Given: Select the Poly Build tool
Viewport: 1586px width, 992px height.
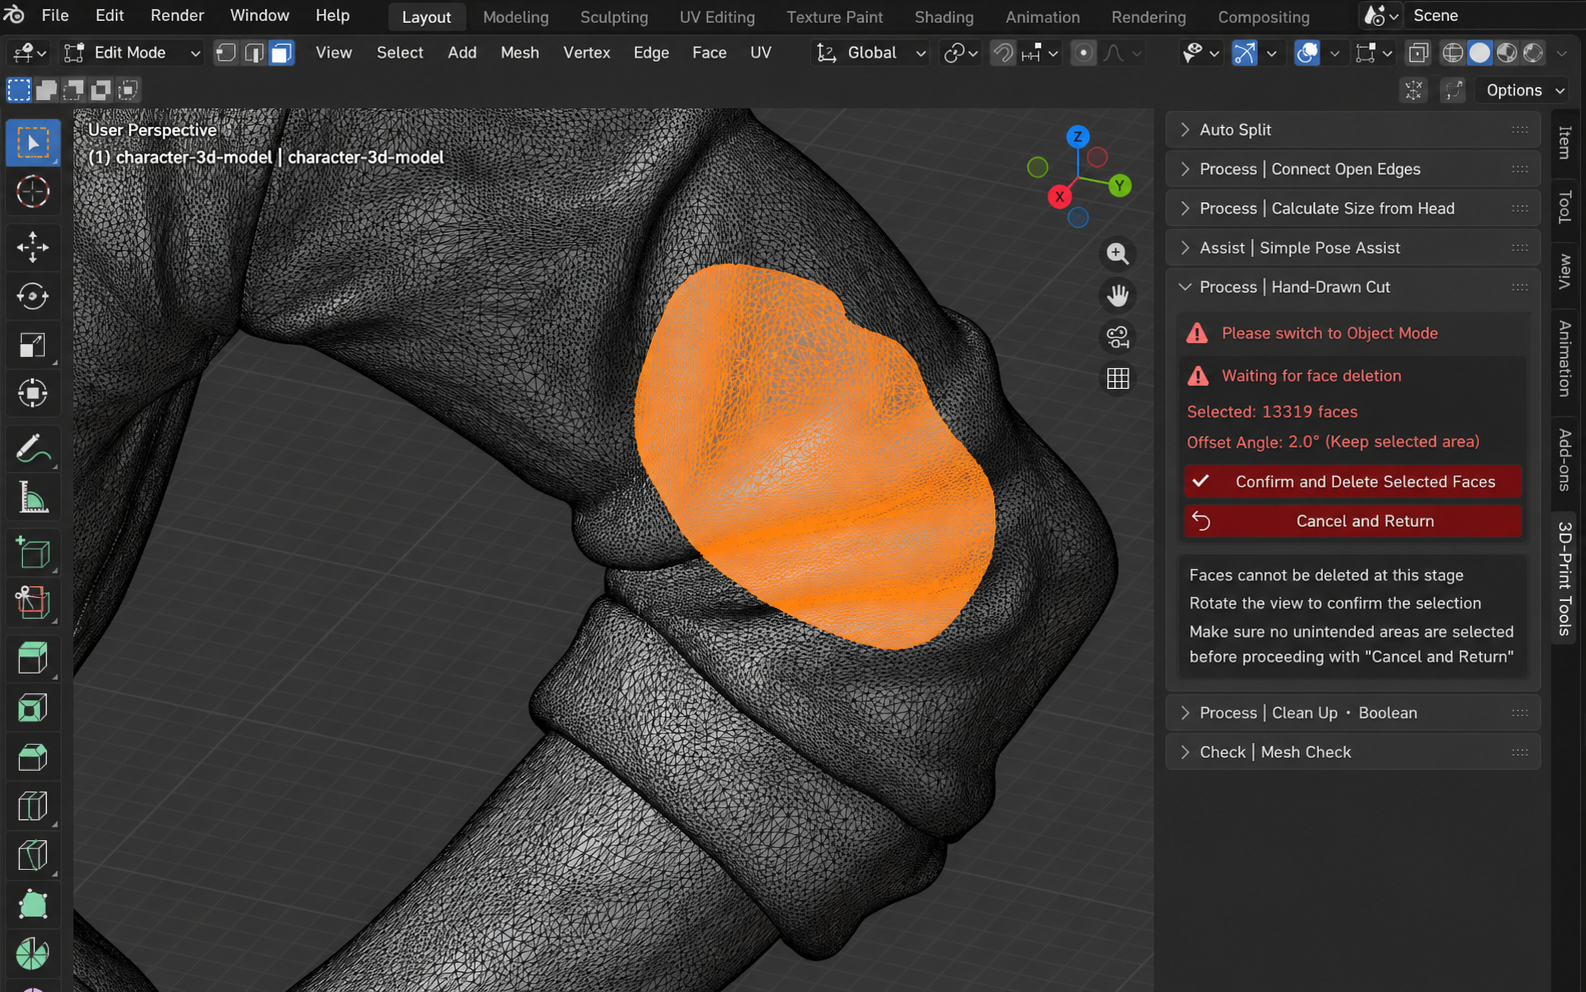Looking at the screenshot, I should click(32, 904).
